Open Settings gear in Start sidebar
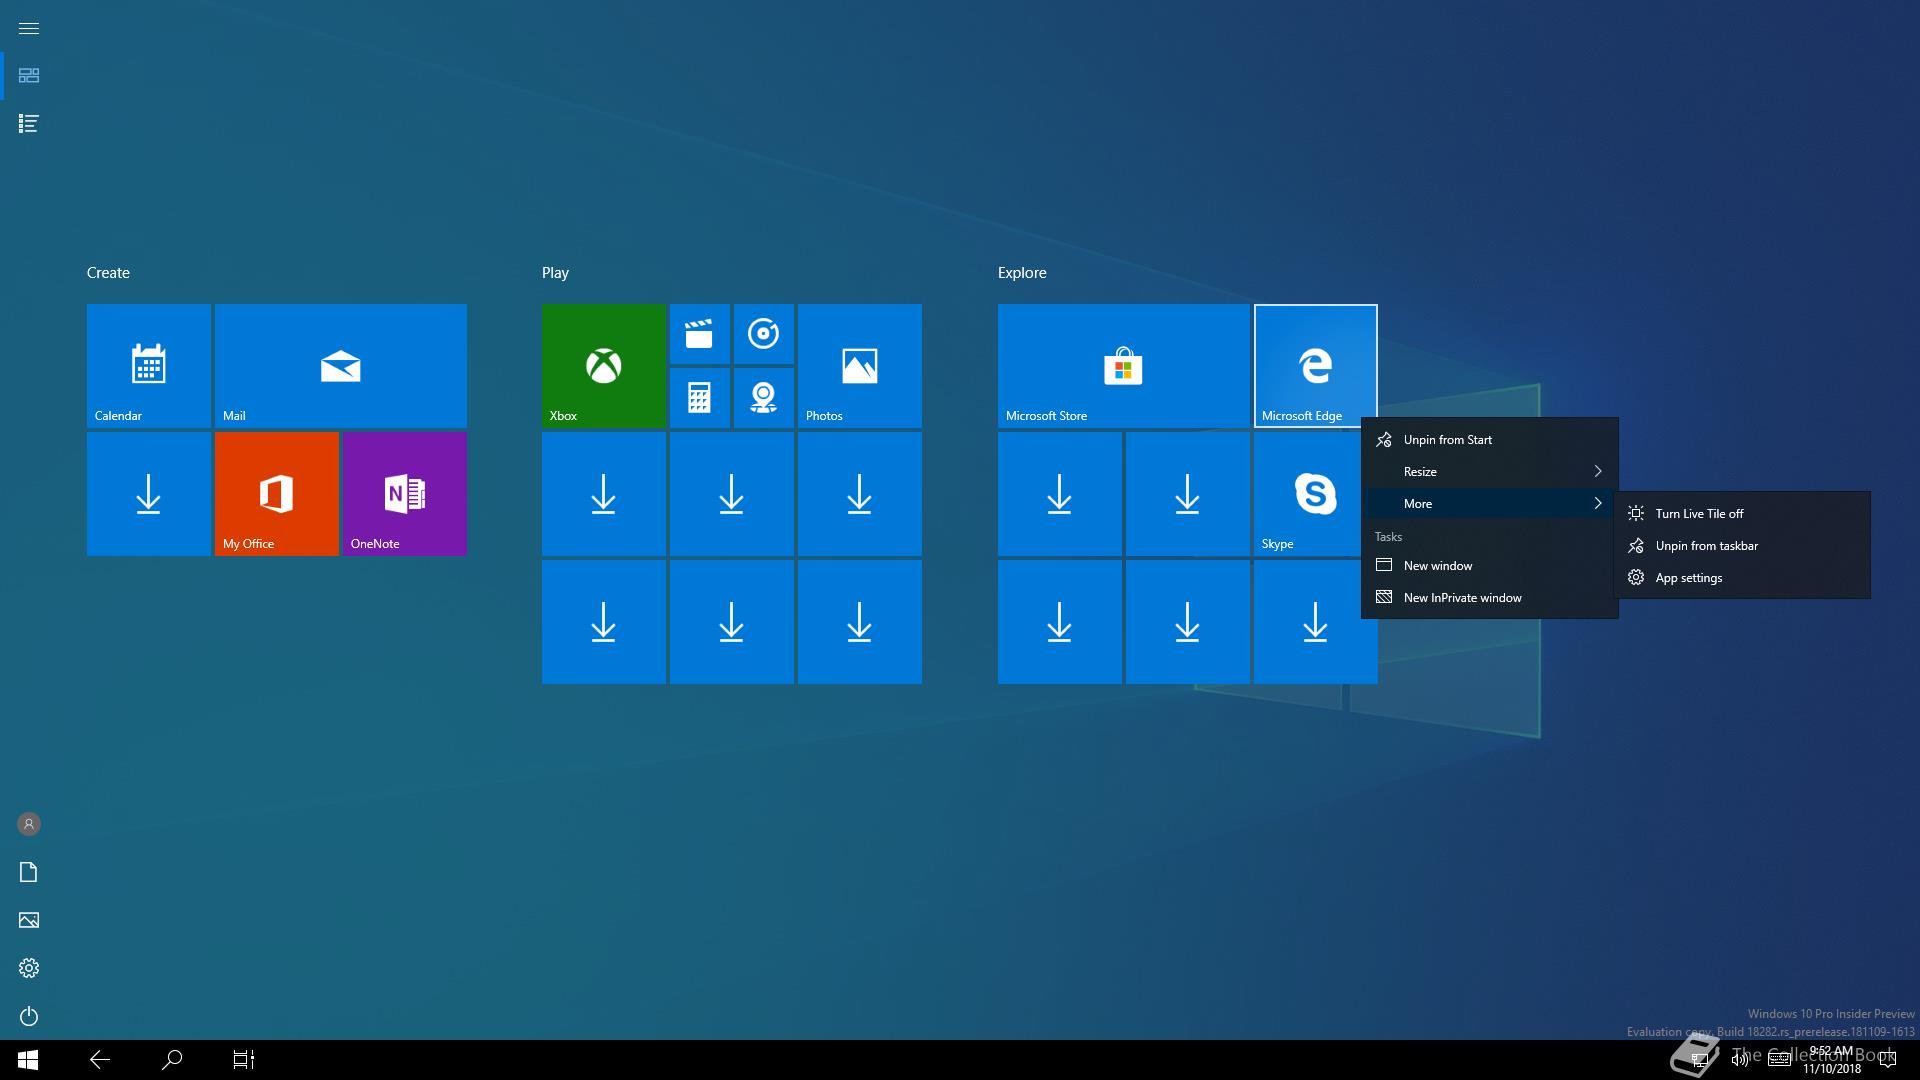The image size is (1920, 1080). pos(29,968)
